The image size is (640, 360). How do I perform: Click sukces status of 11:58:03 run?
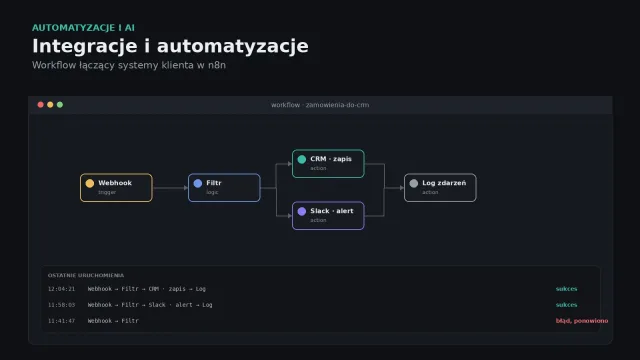tap(567, 304)
